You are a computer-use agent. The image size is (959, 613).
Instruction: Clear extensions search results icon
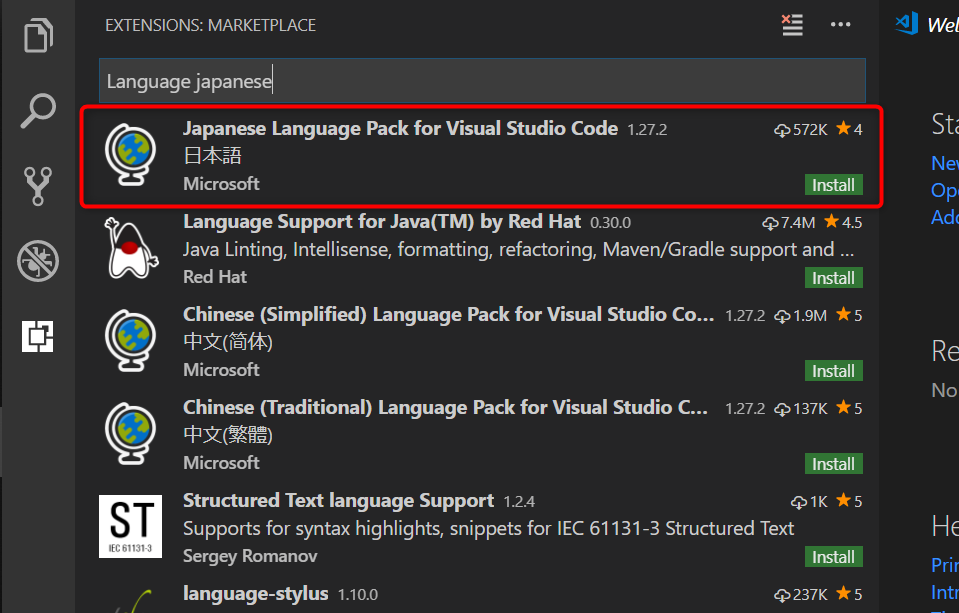792,25
